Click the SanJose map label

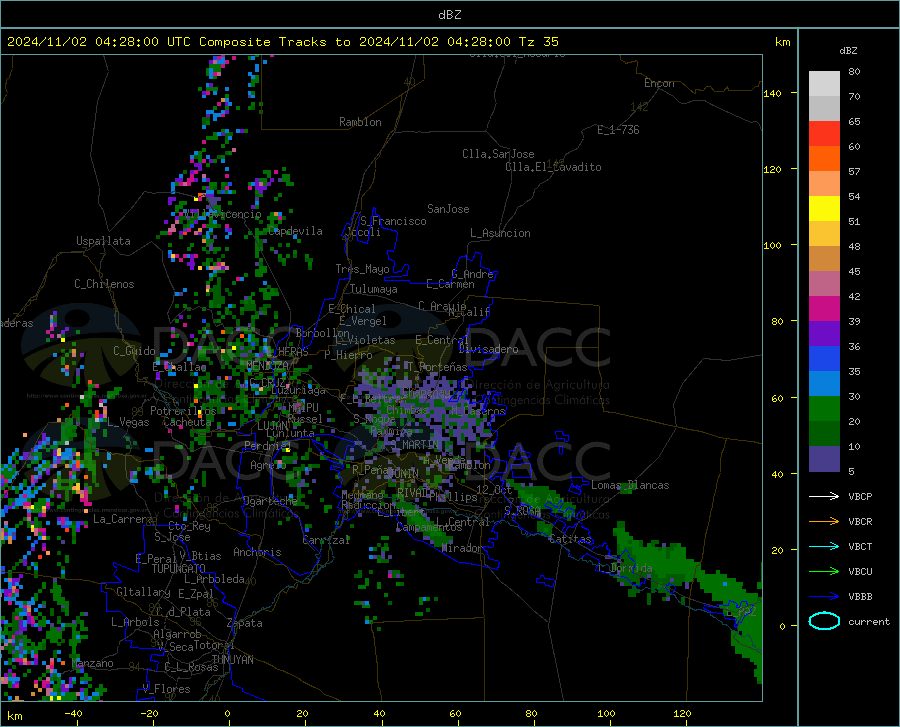pyautogui.click(x=448, y=209)
